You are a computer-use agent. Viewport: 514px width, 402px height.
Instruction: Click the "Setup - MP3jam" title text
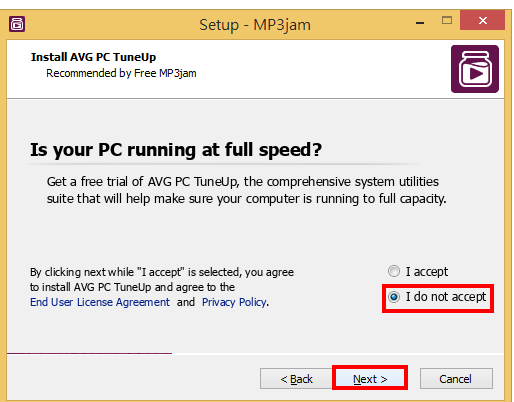pyautogui.click(x=255, y=25)
